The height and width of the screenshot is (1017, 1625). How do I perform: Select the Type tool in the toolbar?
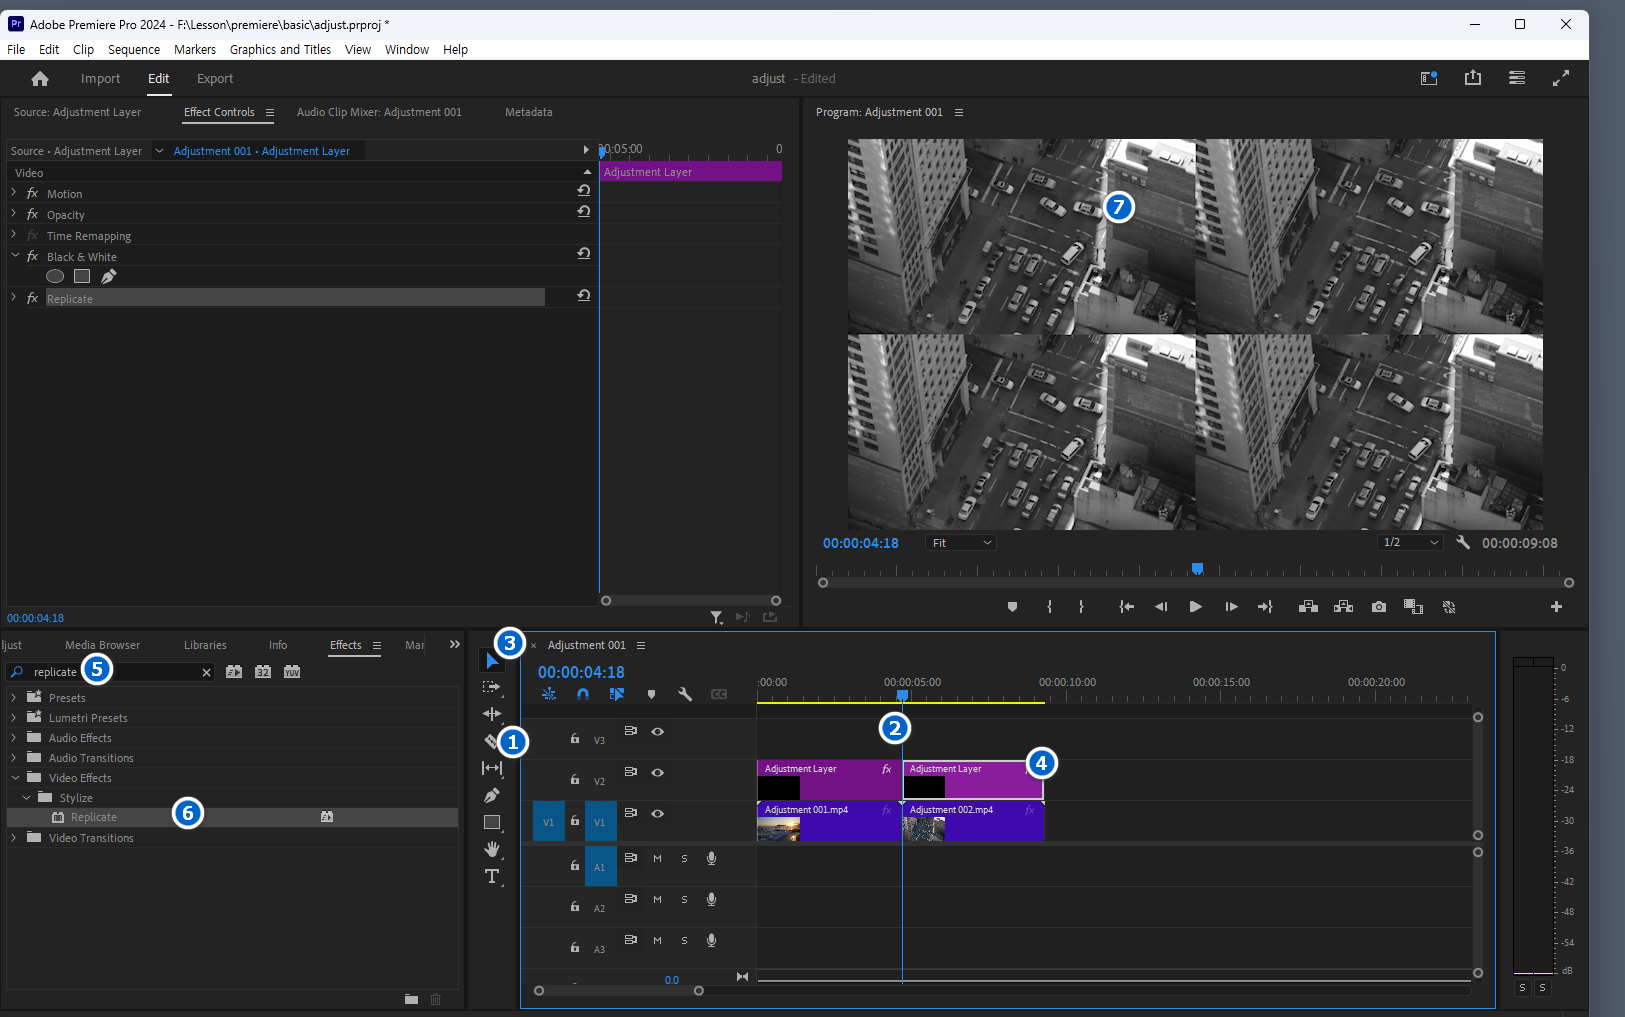(492, 877)
